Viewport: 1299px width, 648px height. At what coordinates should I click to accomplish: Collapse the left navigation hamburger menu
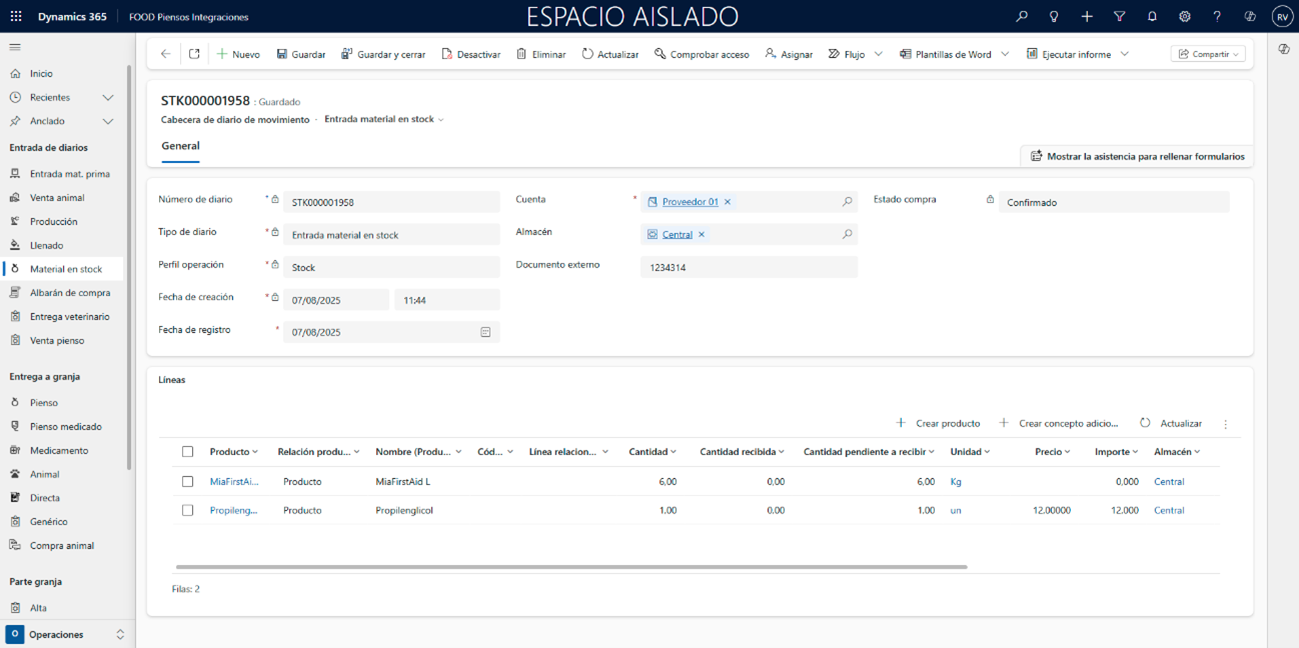[15, 47]
